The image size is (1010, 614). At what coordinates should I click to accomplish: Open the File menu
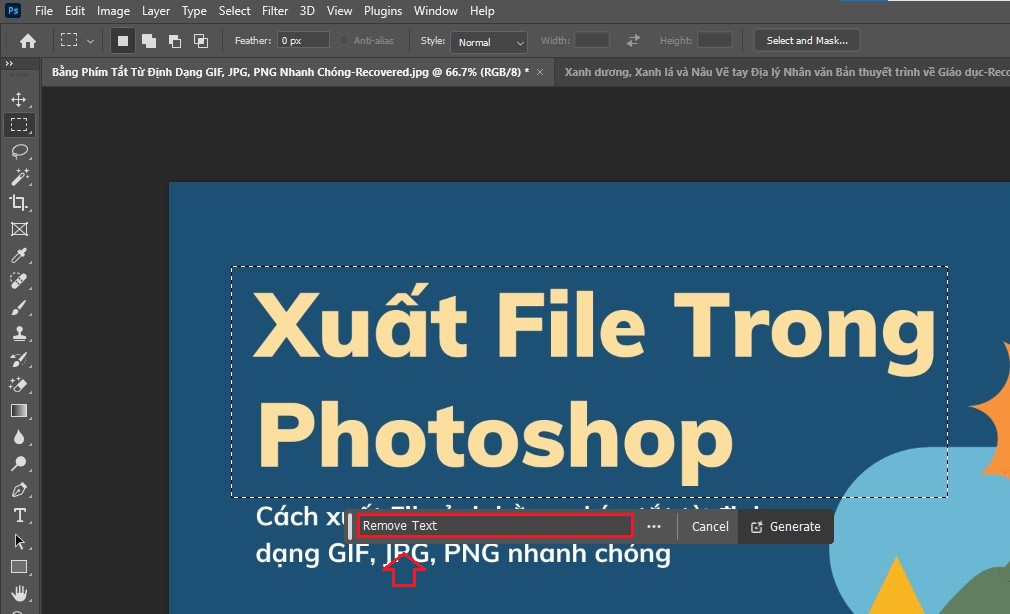44,11
